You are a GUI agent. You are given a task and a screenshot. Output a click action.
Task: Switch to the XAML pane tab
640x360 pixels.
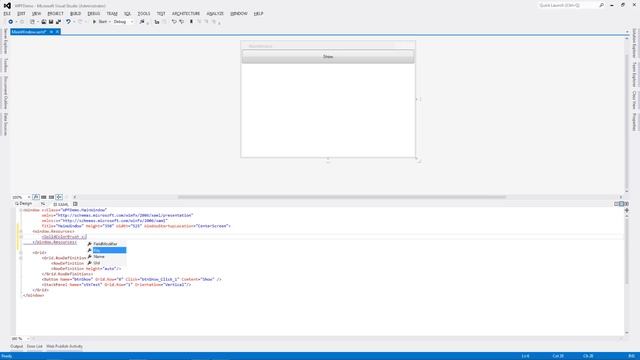[61, 204]
